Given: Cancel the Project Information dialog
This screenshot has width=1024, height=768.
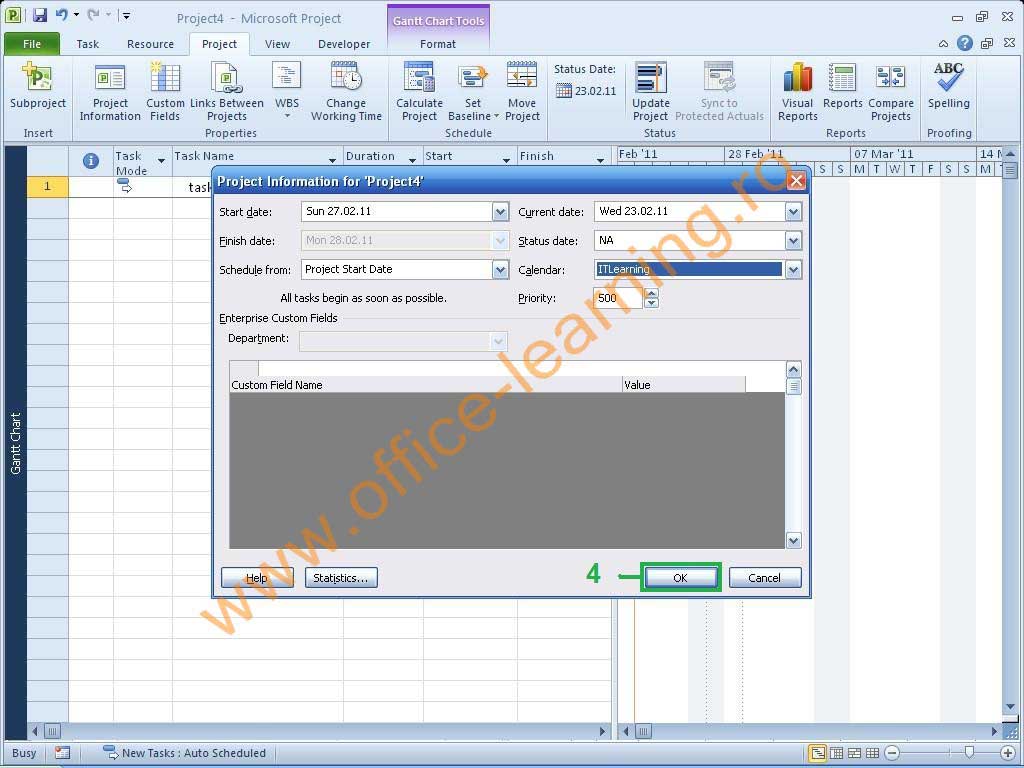Looking at the screenshot, I should (x=765, y=578).
